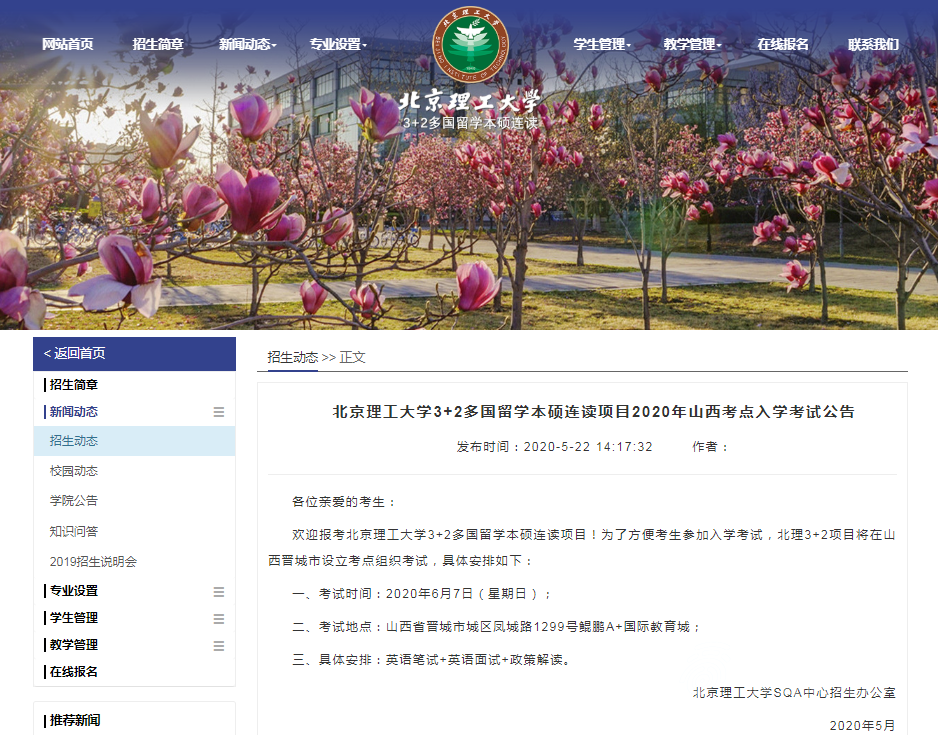Click the 作者 label in article header
Image resolution: width=938 pixels, height=735 pixels.
click(x=710, y=447)
